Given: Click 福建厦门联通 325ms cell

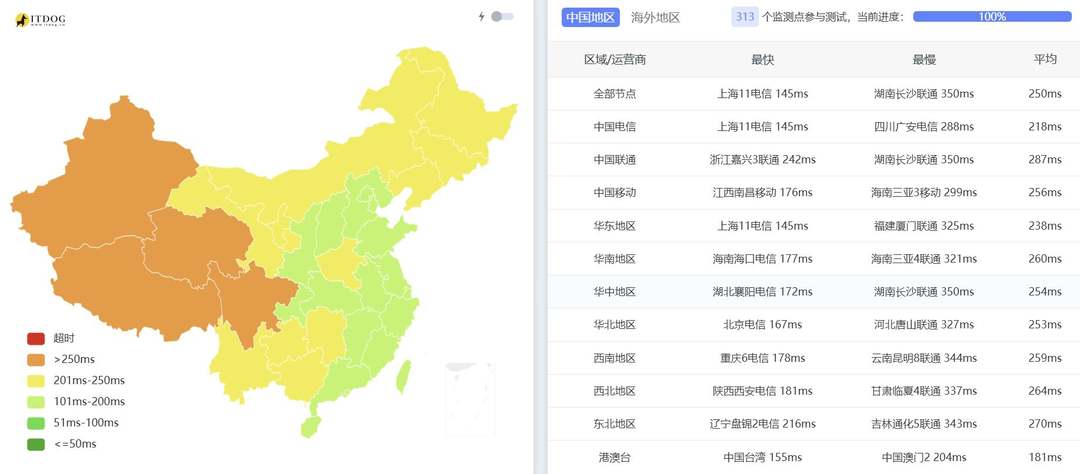Looking at the screenshot, I should click(924, 225).
